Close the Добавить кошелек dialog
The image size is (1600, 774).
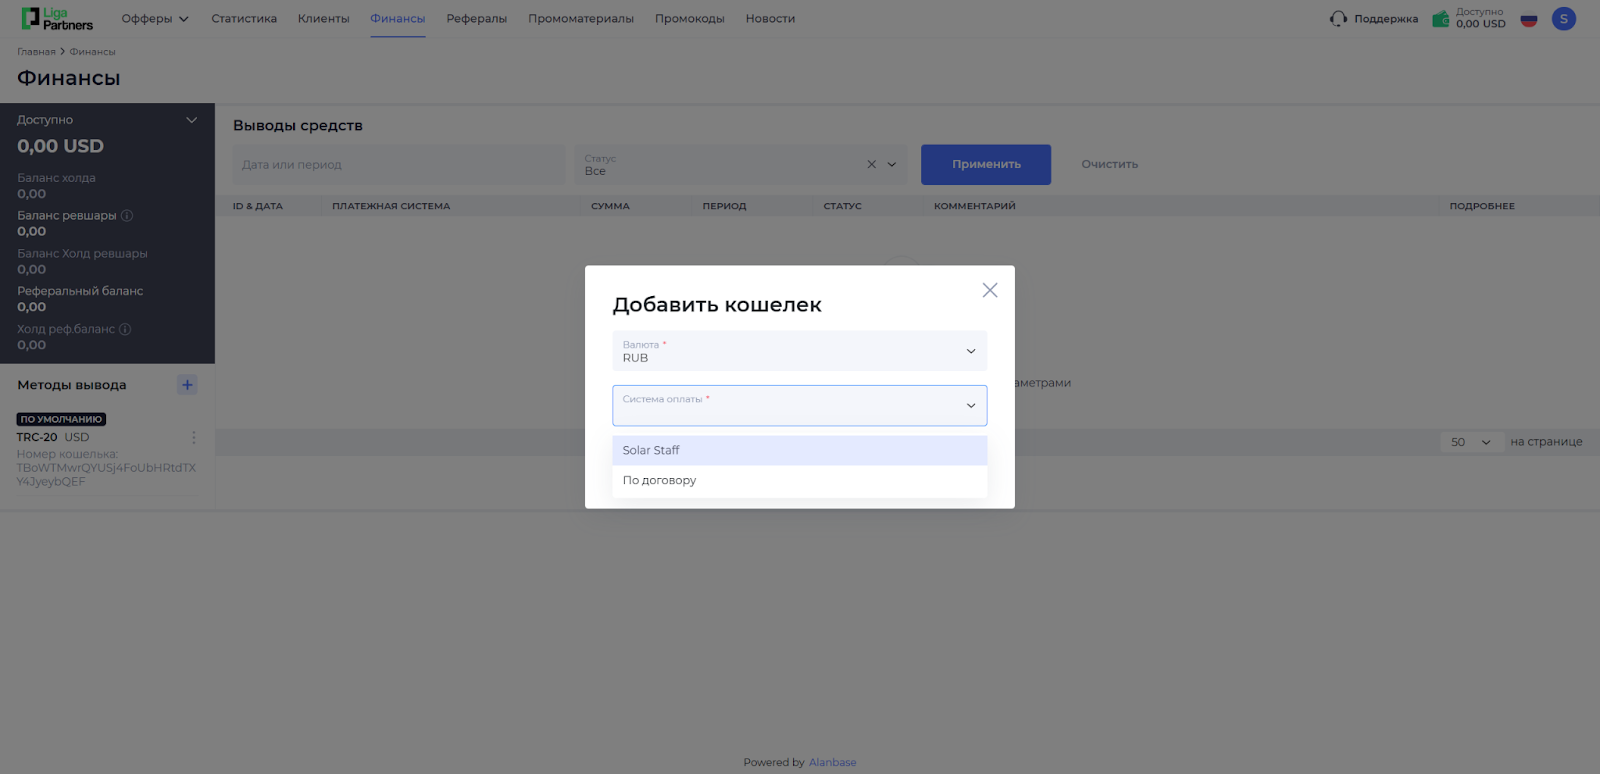[x=990, y=290]
